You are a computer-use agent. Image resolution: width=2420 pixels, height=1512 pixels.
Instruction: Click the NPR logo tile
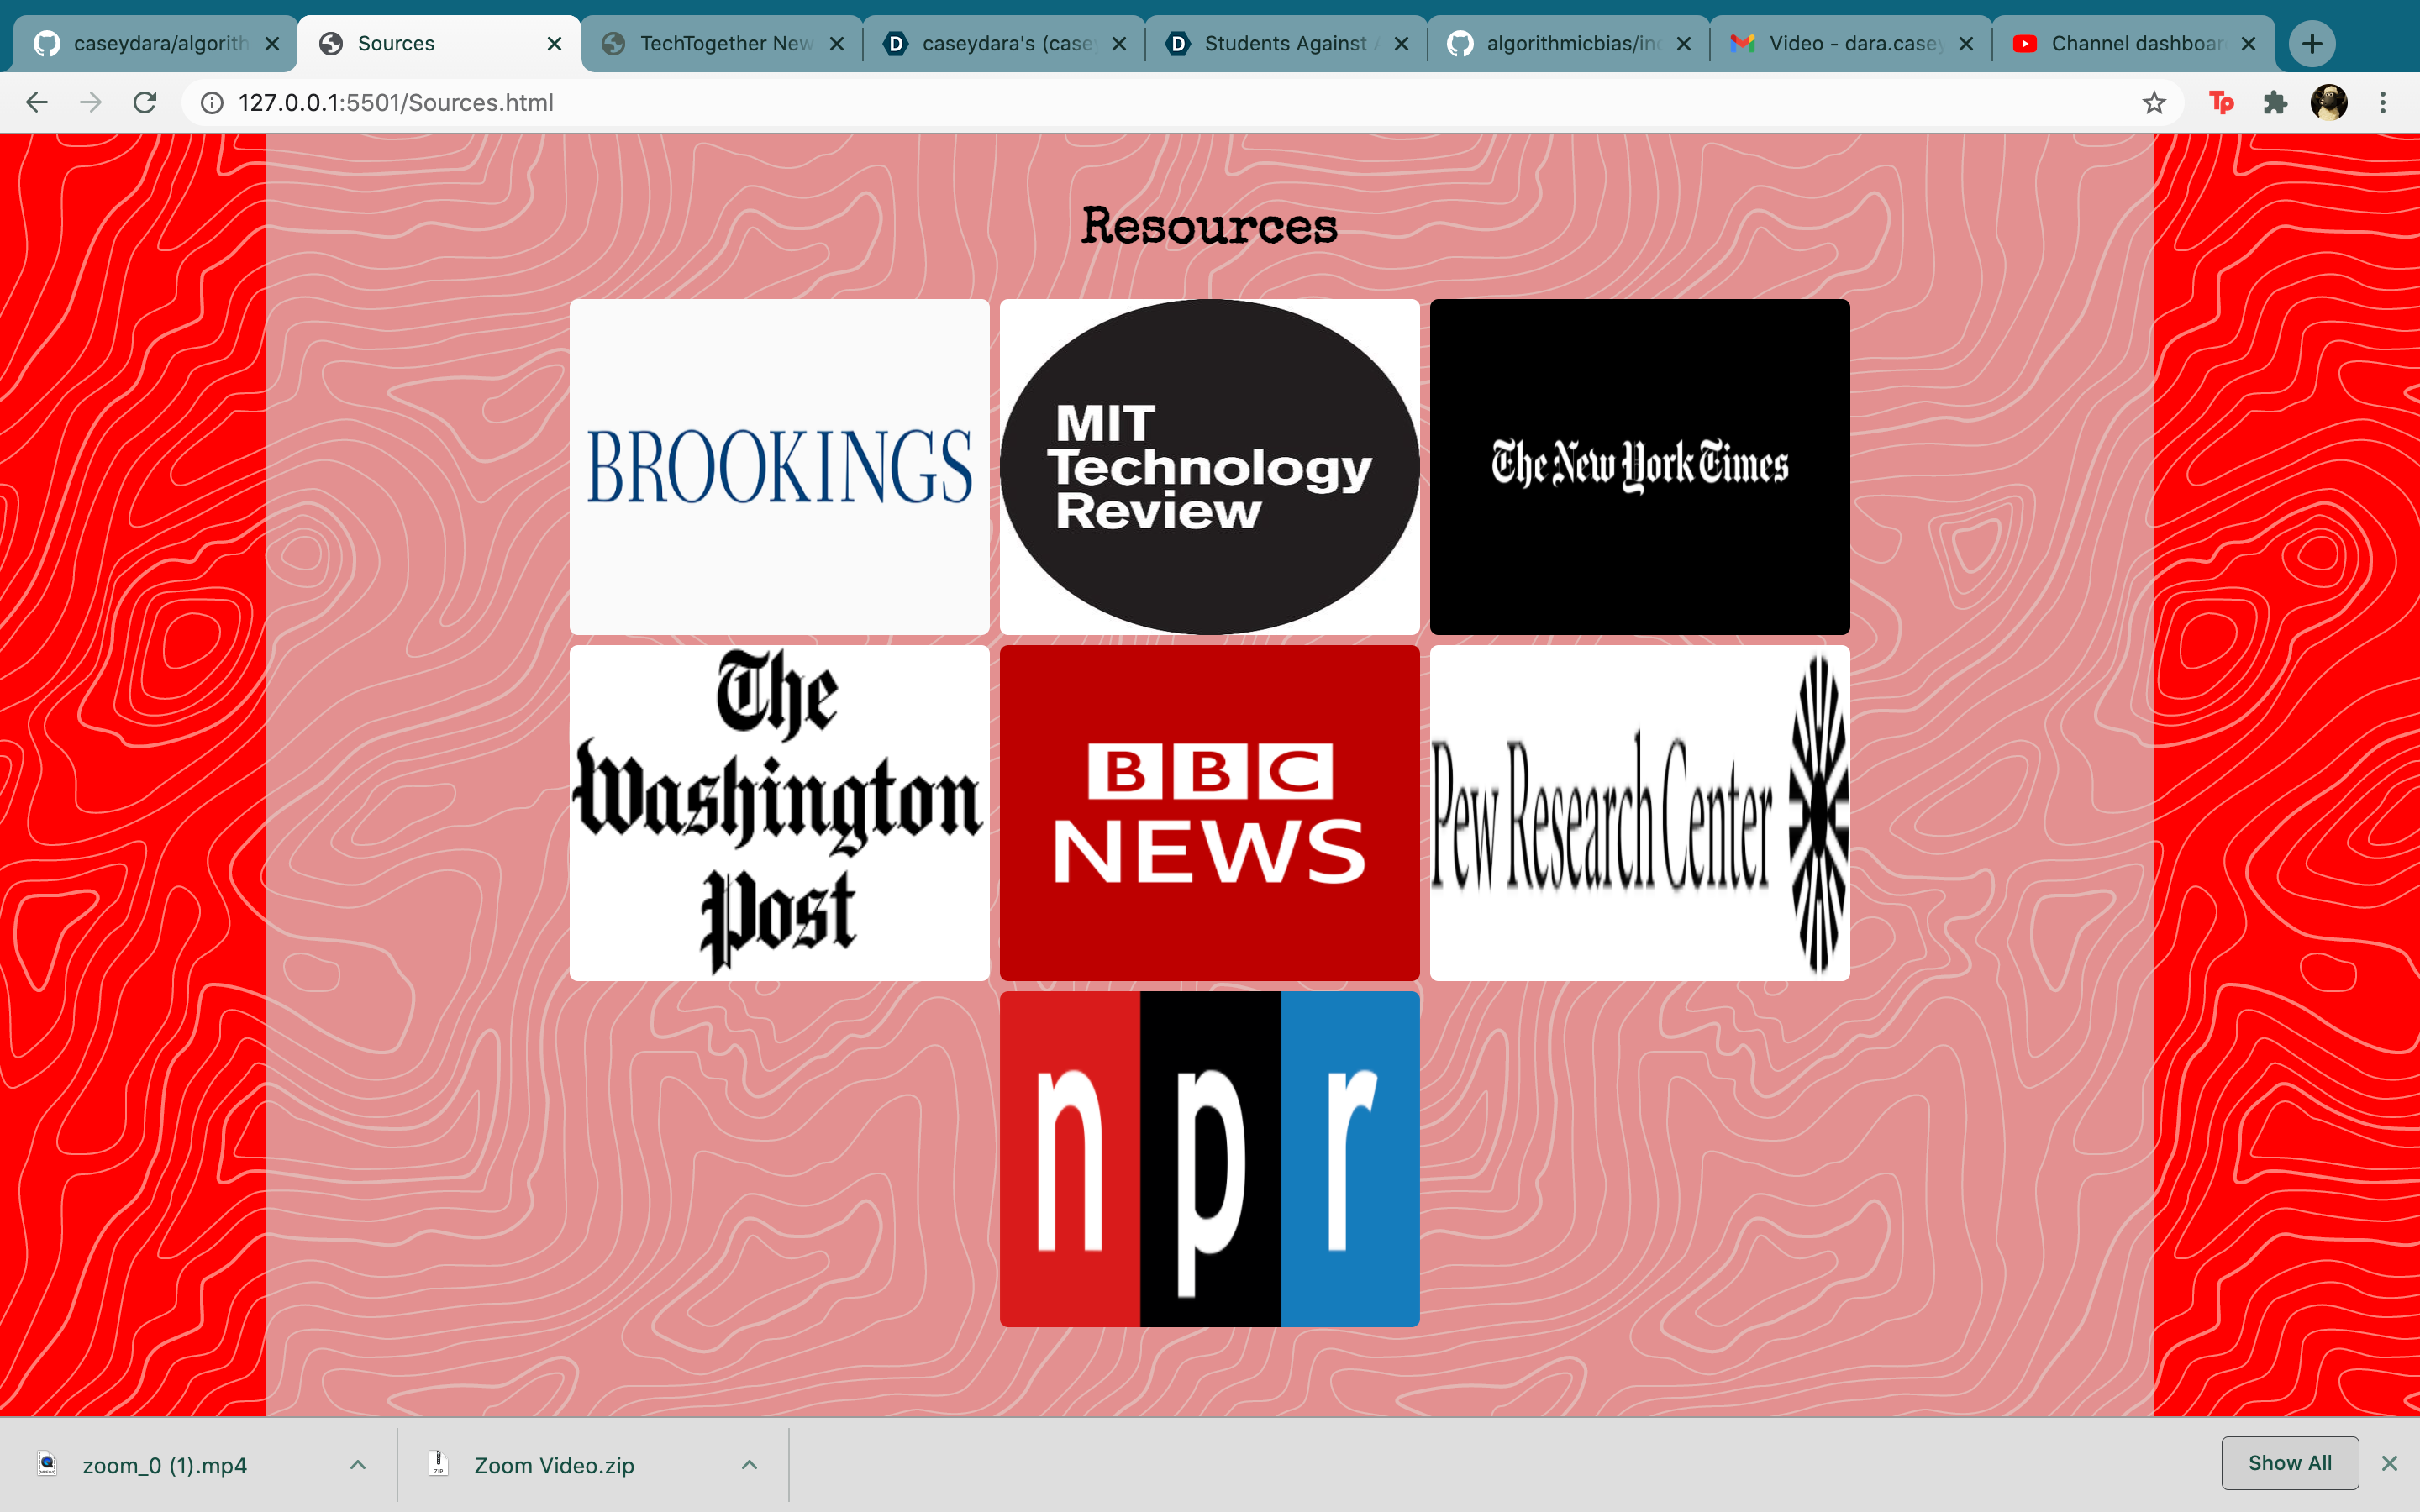[x=1209, y=1158]
